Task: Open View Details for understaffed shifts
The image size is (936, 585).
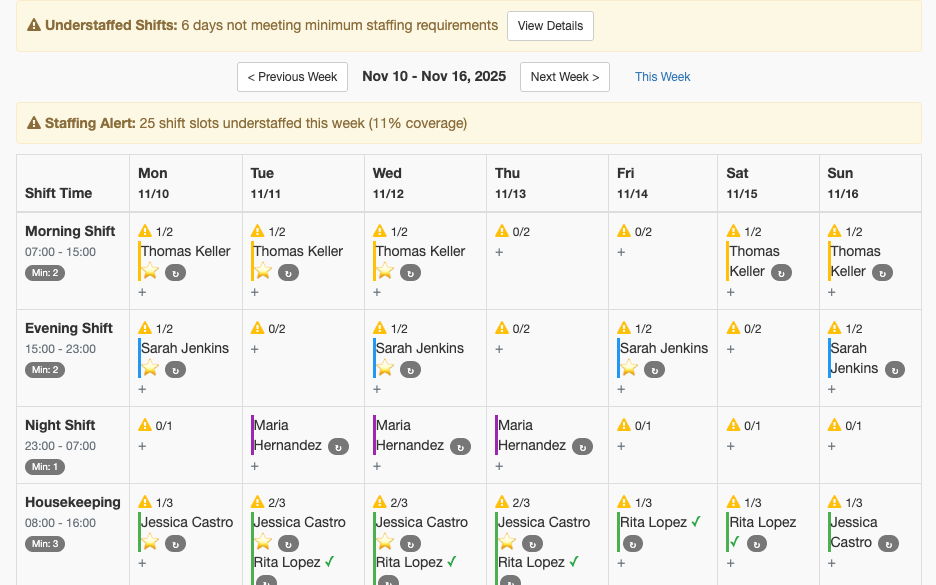Action: pyautogui.click(x=550, y=26)
